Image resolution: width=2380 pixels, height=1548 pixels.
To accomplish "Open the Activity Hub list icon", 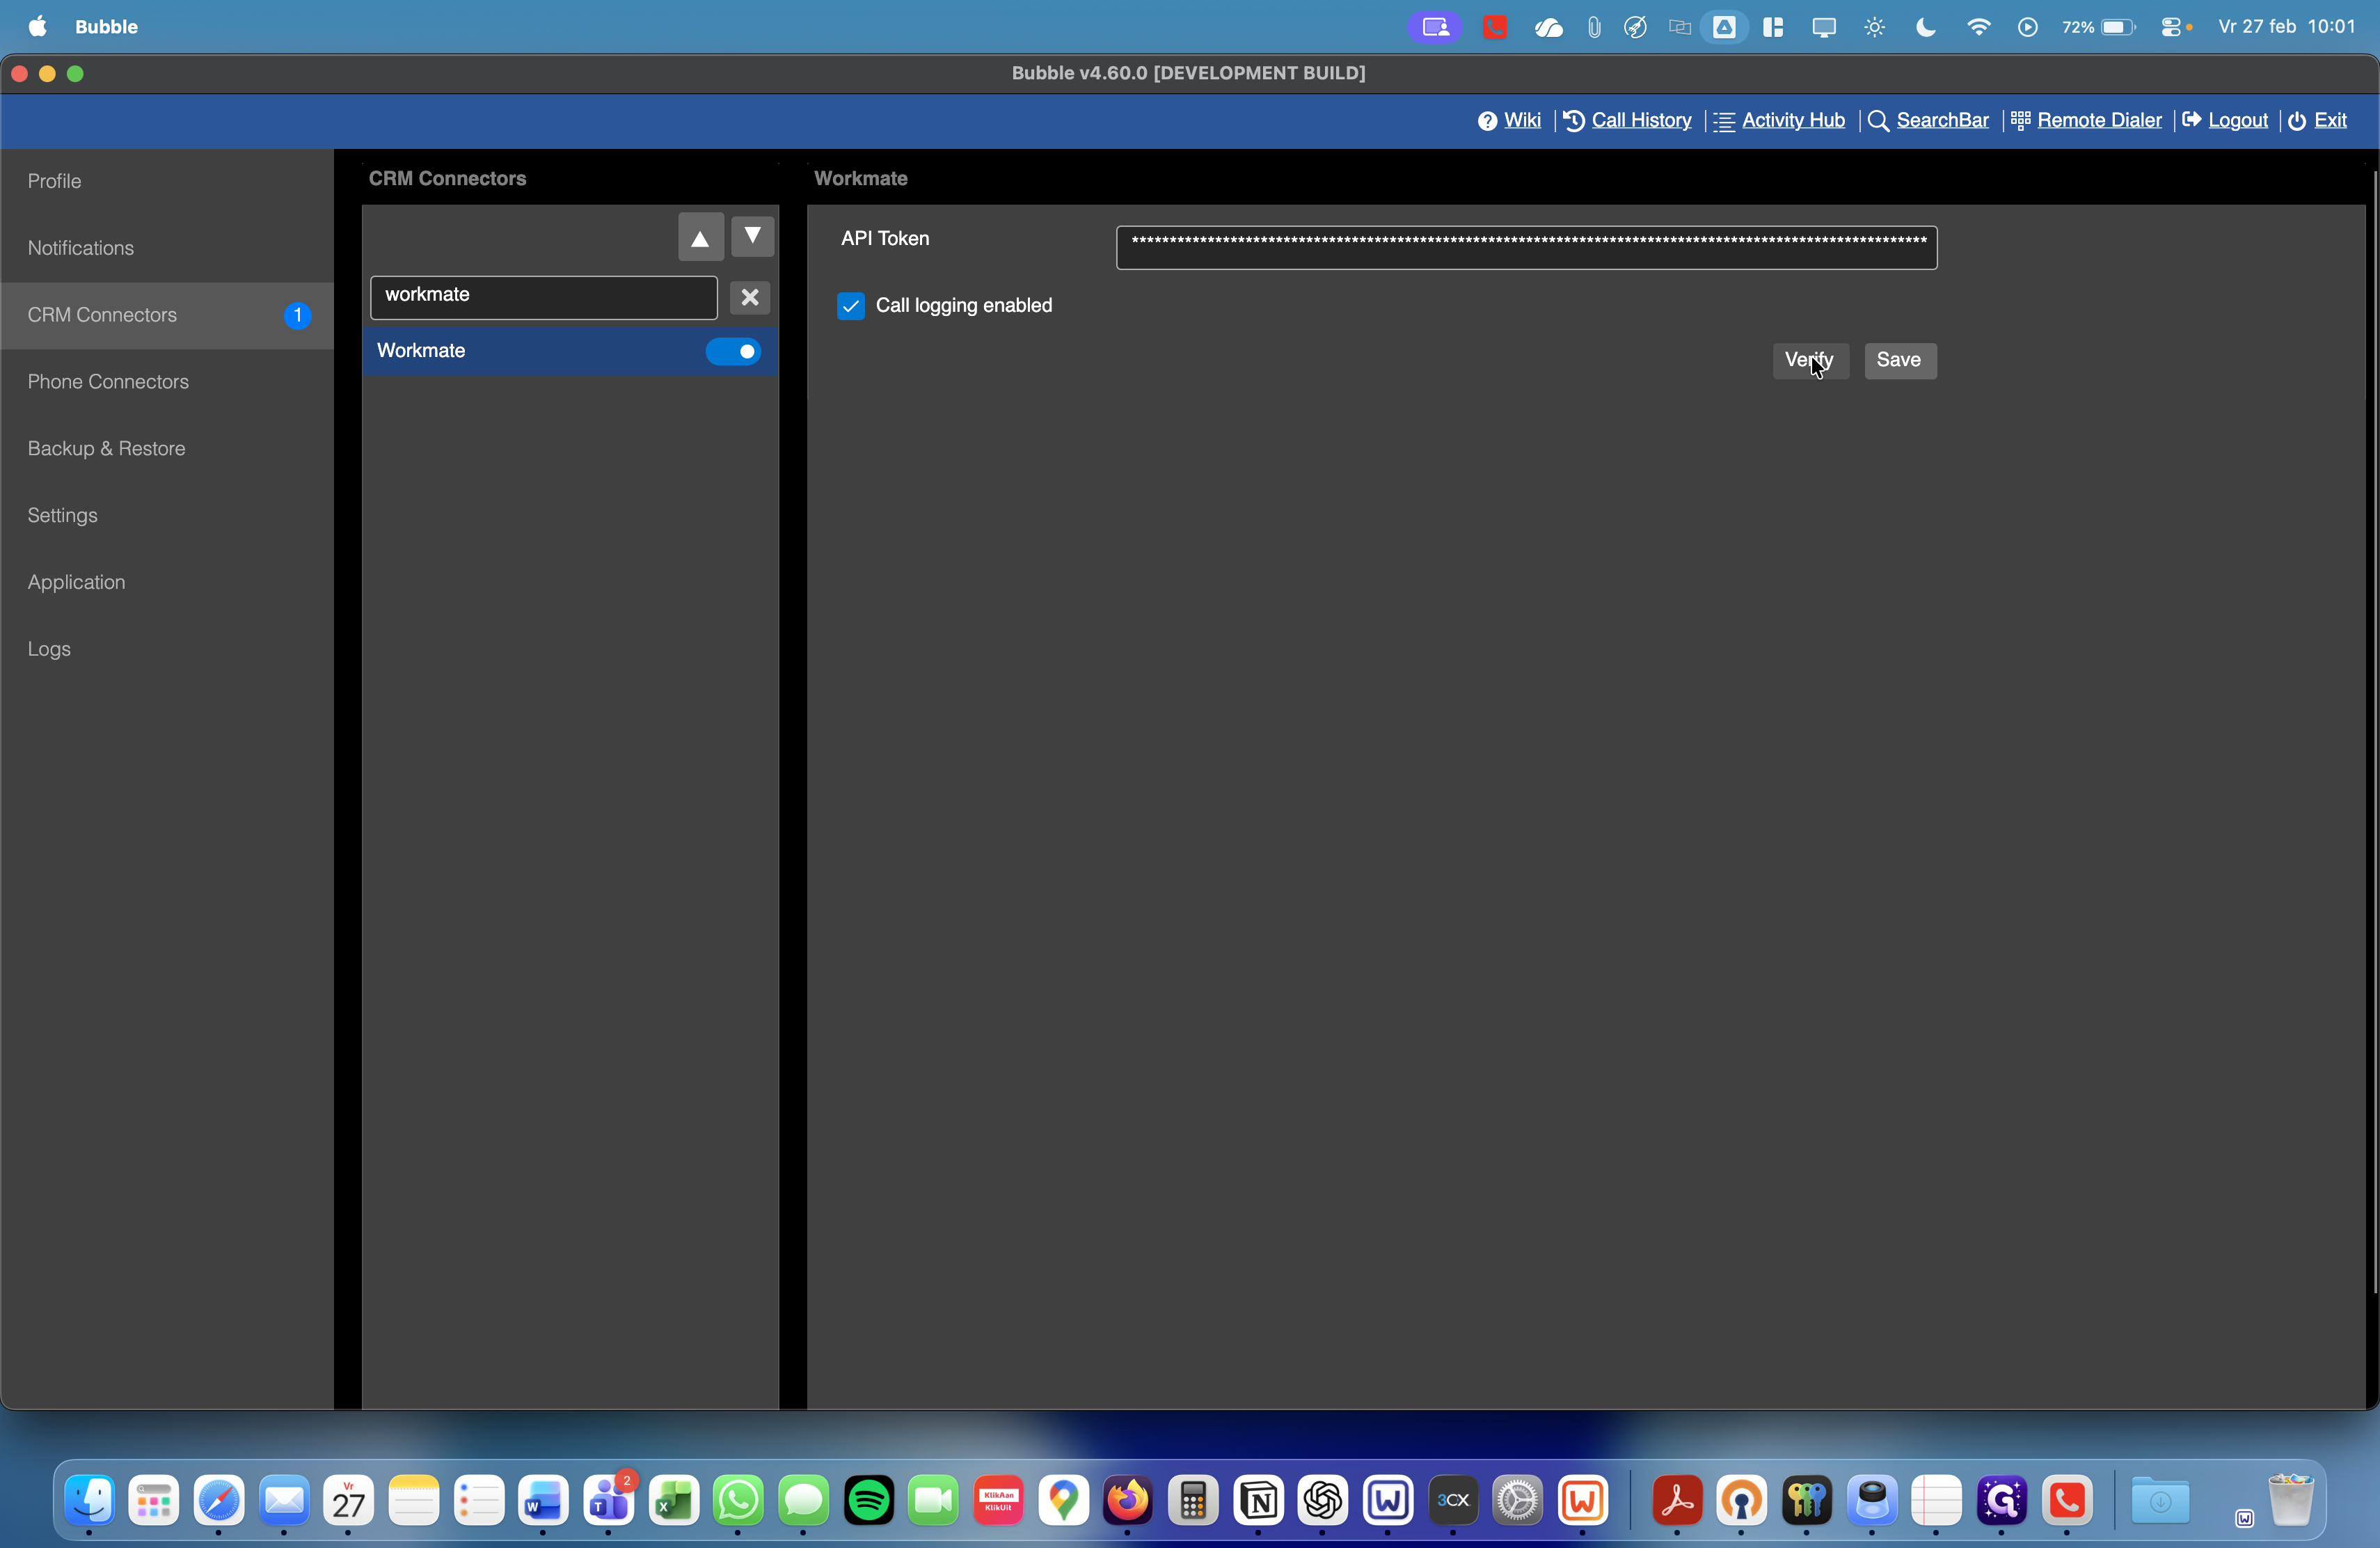I will [1724, 121].
